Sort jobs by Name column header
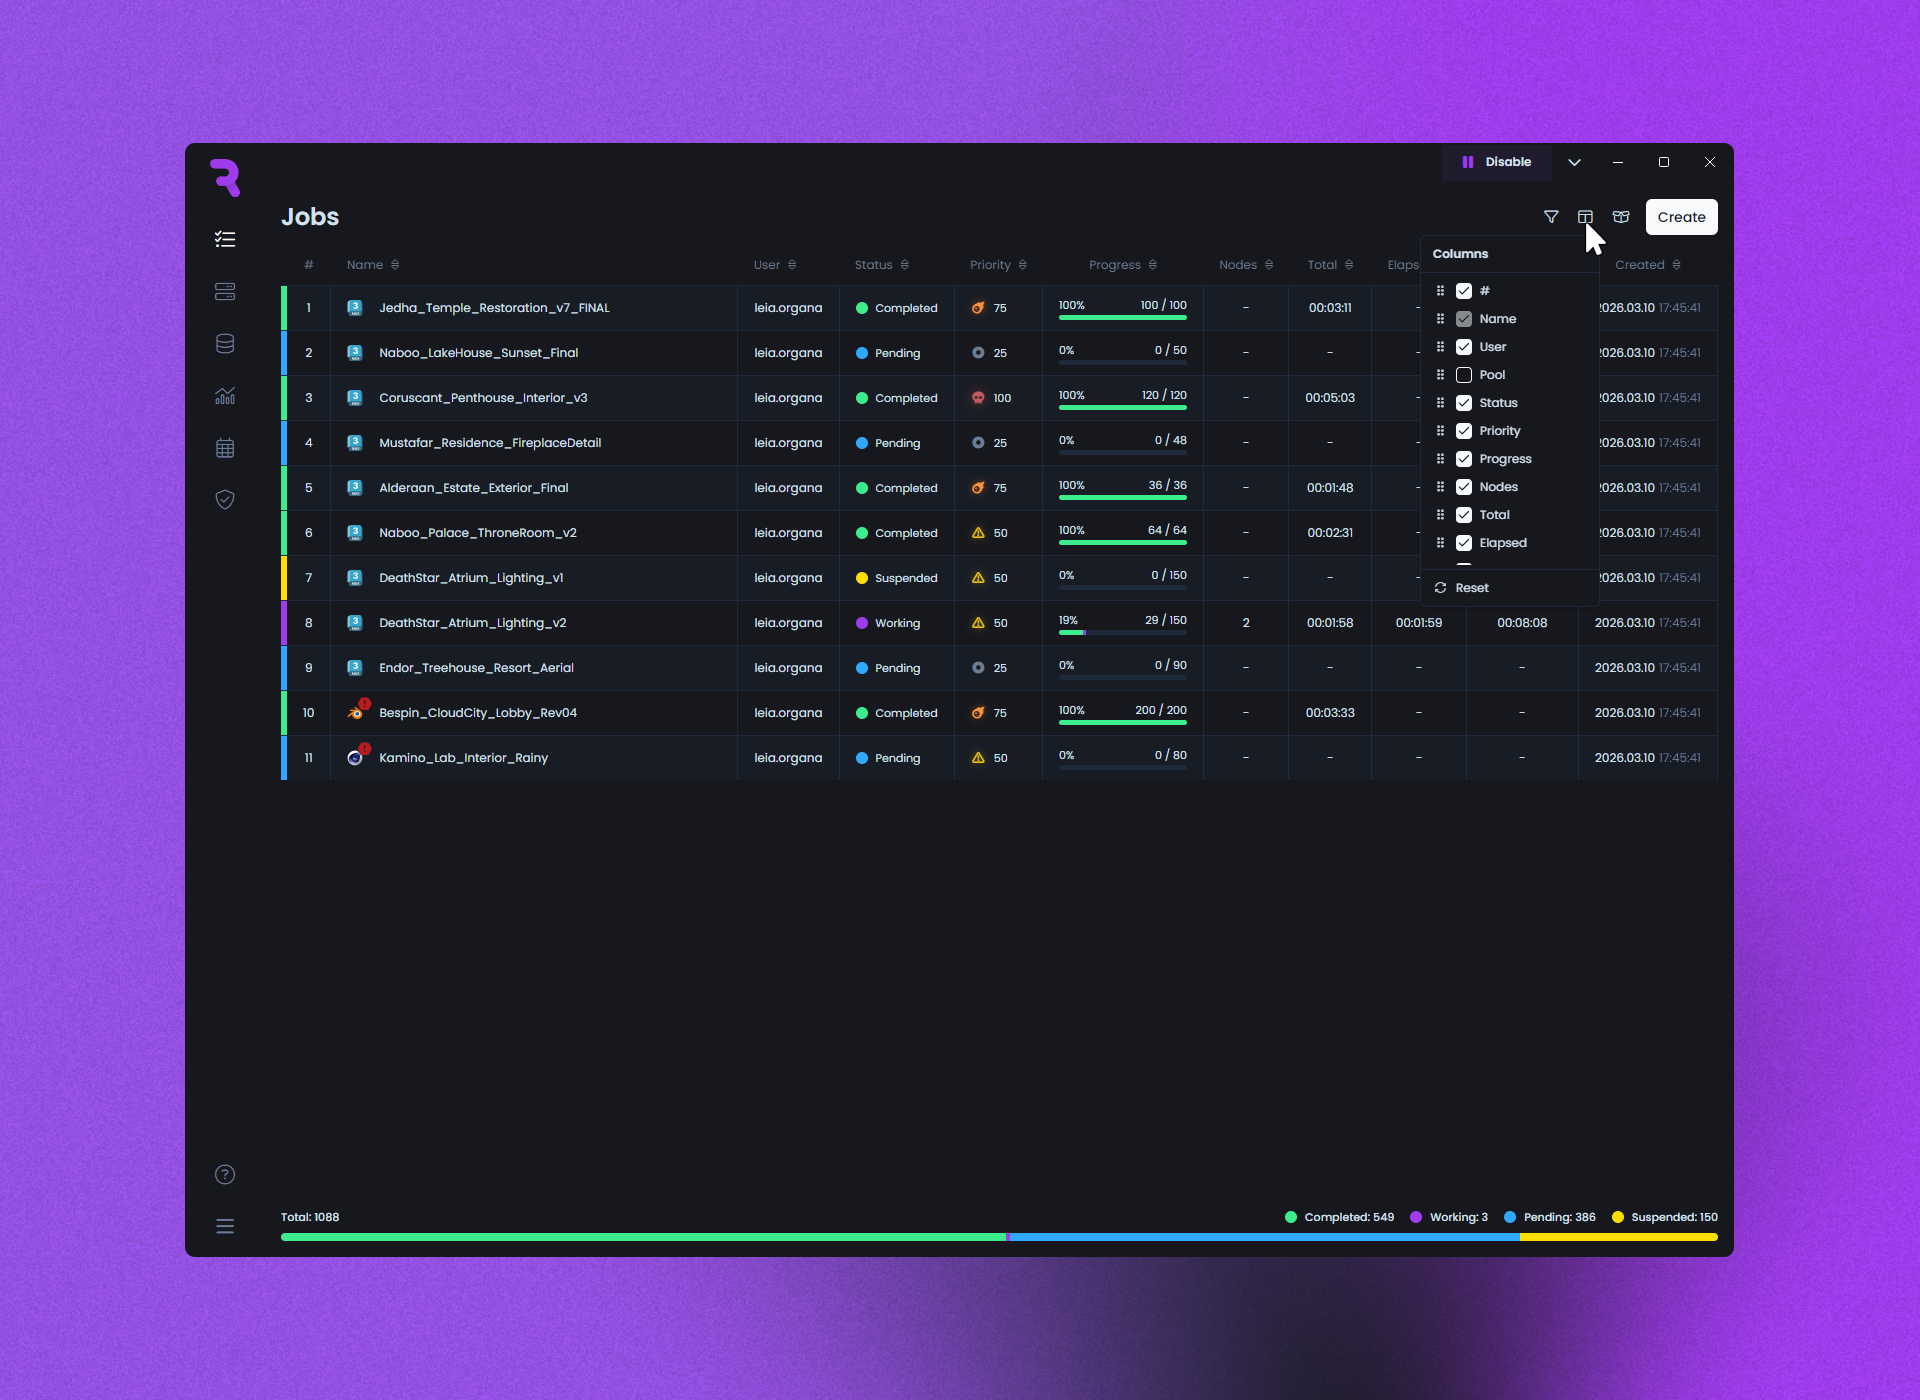 pyautogui.click(x=372, y=265)
